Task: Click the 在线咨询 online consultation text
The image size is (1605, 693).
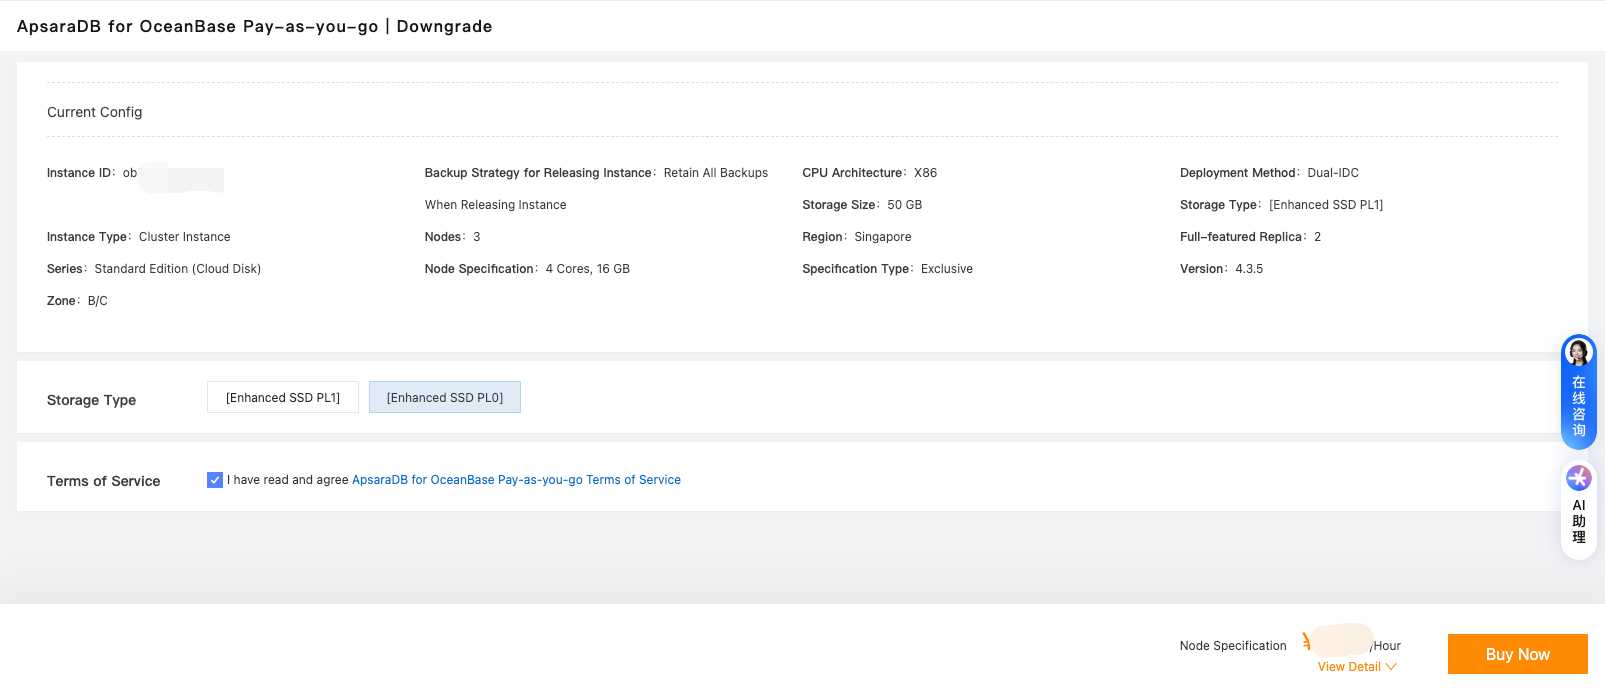Action: tap(1578, 407)
